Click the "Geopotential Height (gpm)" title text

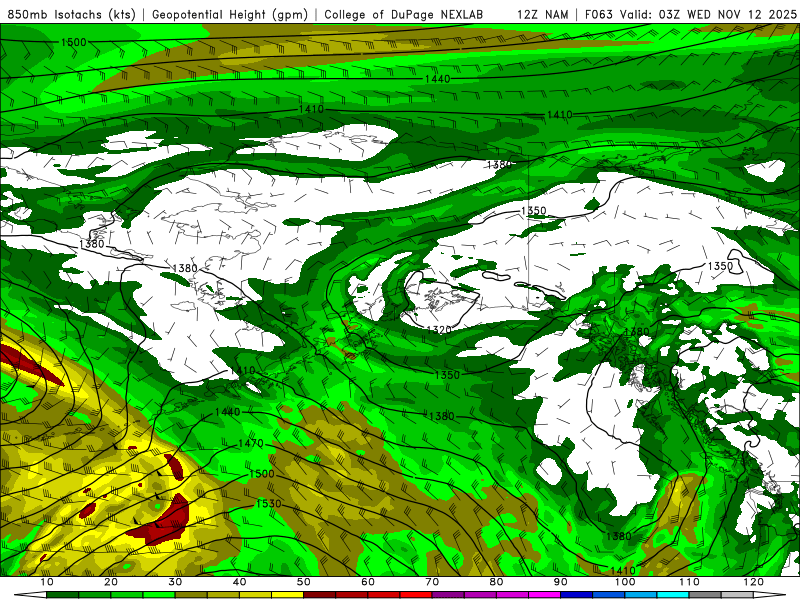pos(230,14)
